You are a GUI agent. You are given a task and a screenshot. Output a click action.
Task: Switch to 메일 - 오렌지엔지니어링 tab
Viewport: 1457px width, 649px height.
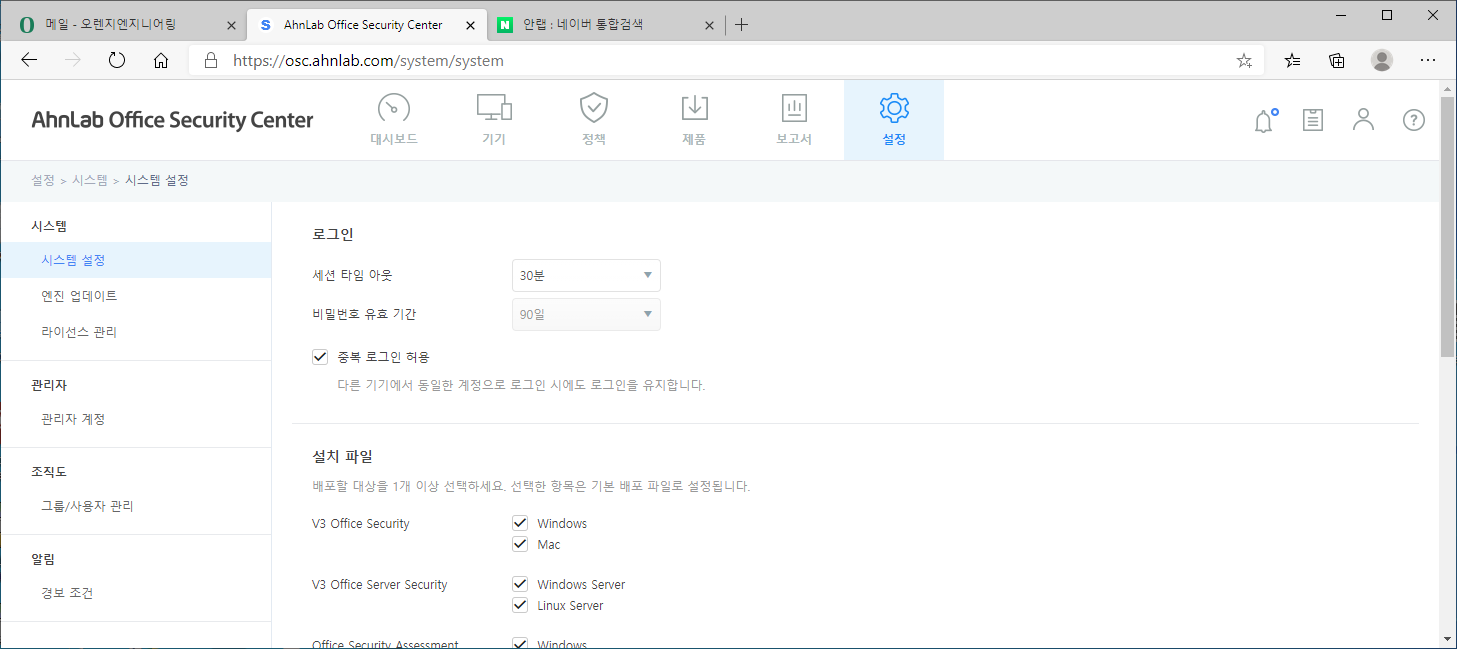click(124, 25)
